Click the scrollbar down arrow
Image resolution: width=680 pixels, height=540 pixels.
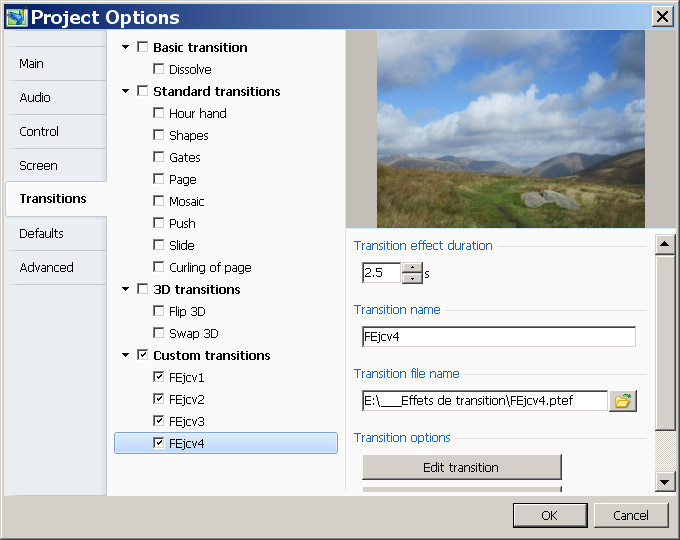click(664, 482)
